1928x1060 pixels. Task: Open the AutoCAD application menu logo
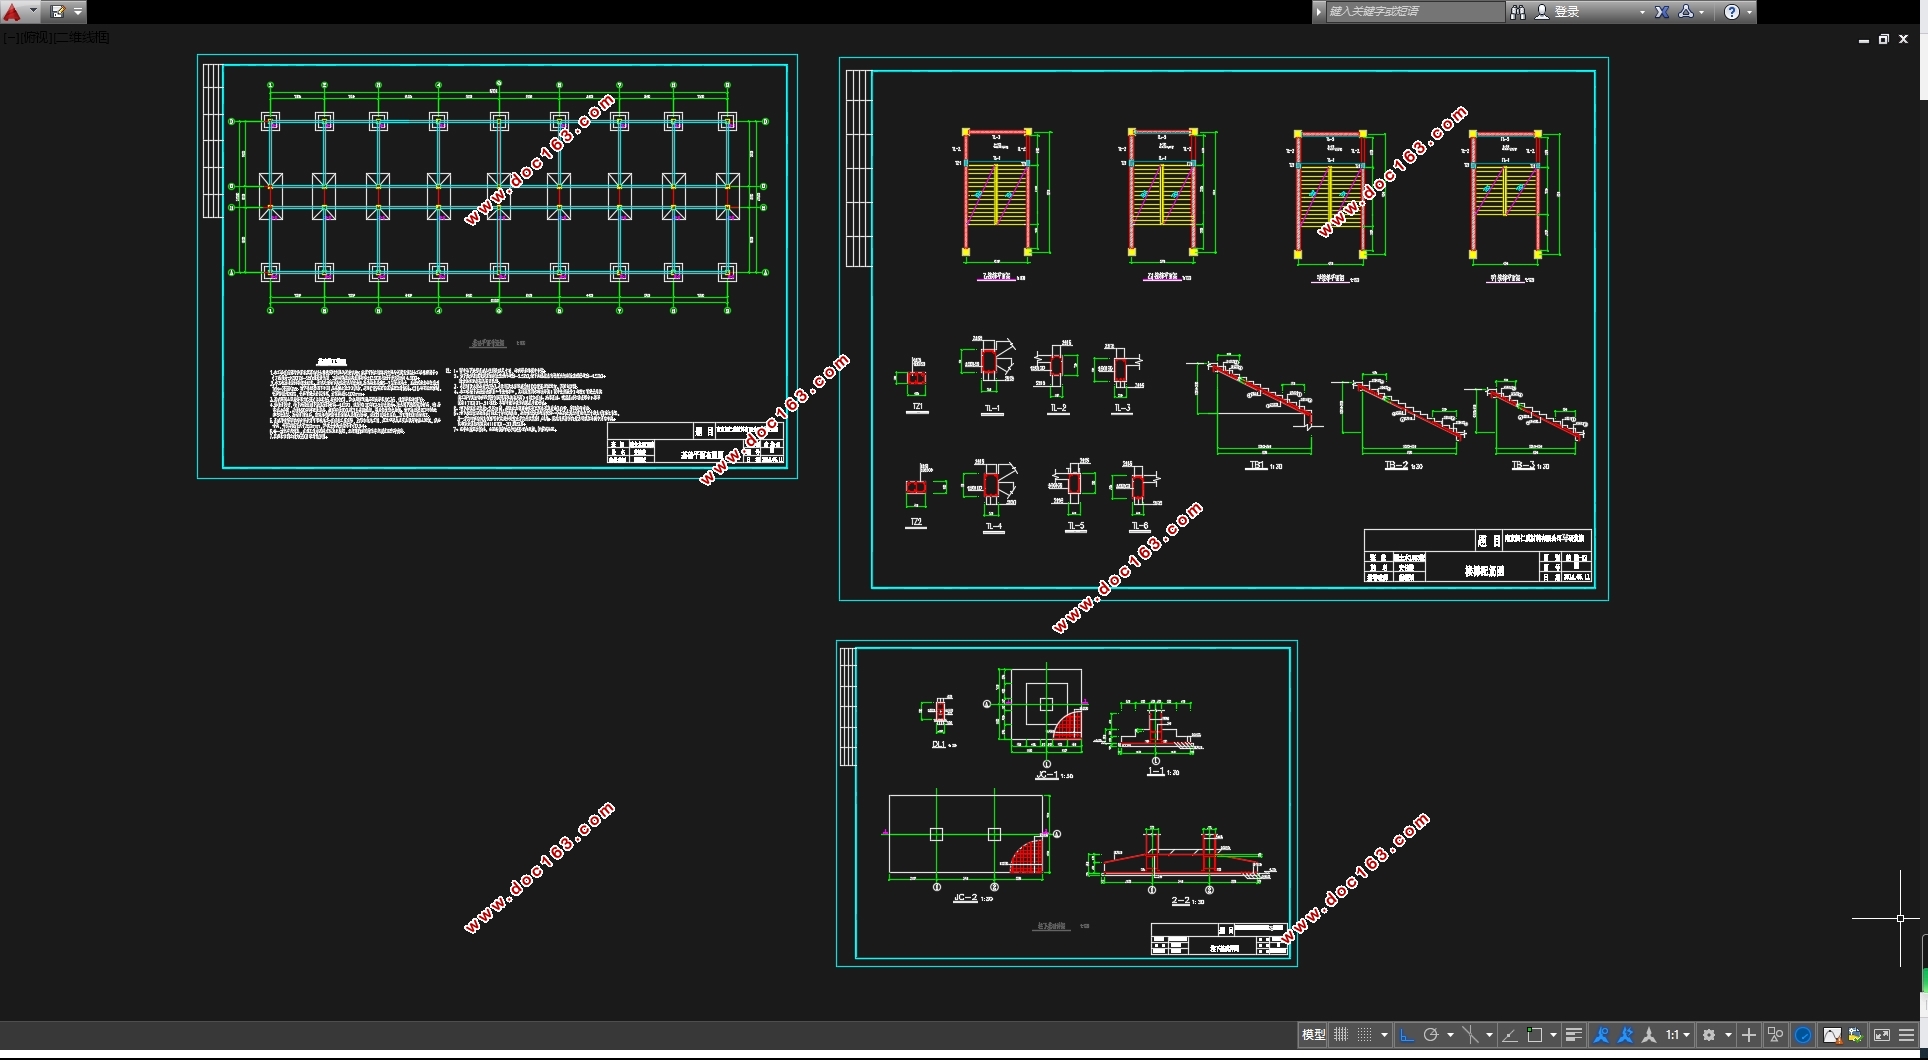[x=12, y=12]
